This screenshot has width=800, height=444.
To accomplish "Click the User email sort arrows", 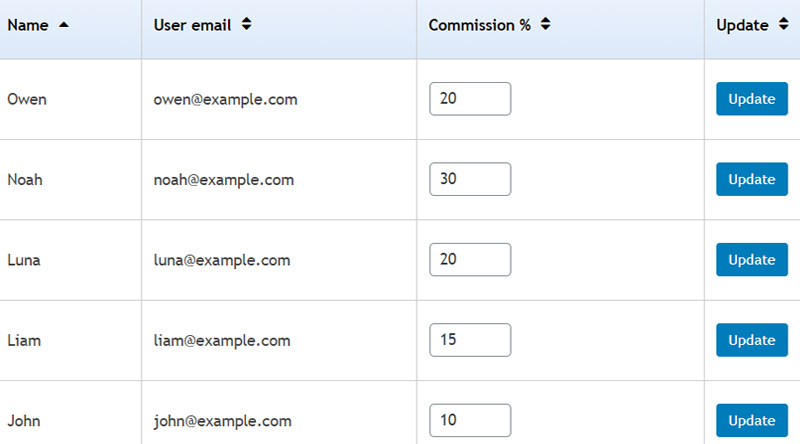I will click(246, 24).
